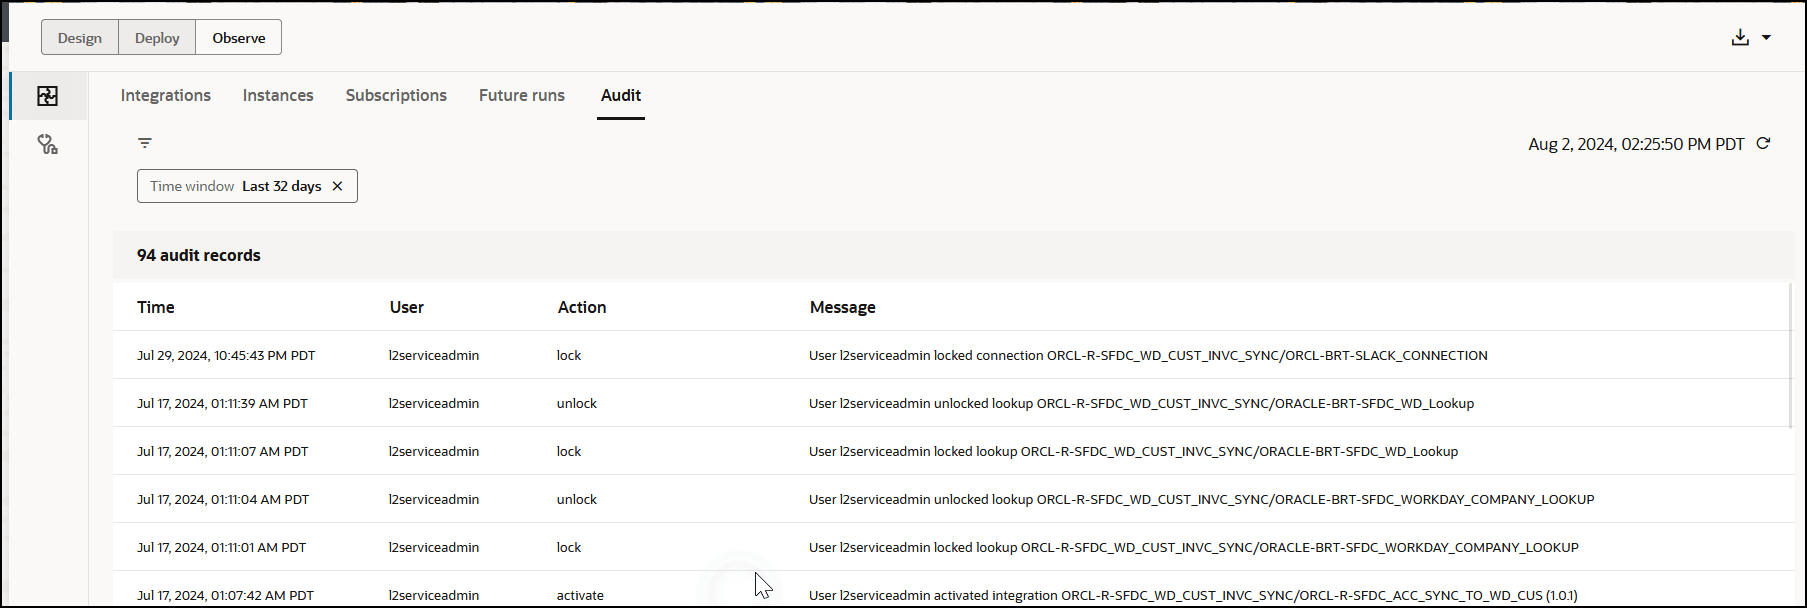Open the Instances tab
1807x608 pixels.
278,95
